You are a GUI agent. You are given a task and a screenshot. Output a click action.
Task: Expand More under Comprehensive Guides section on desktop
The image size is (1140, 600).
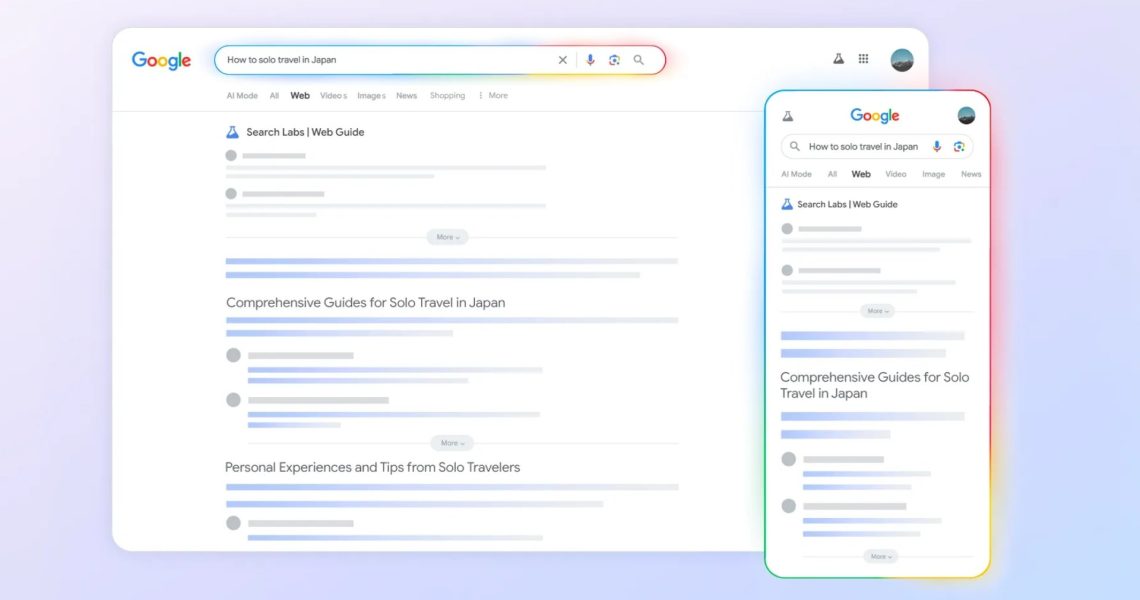[x=452, y=443]
